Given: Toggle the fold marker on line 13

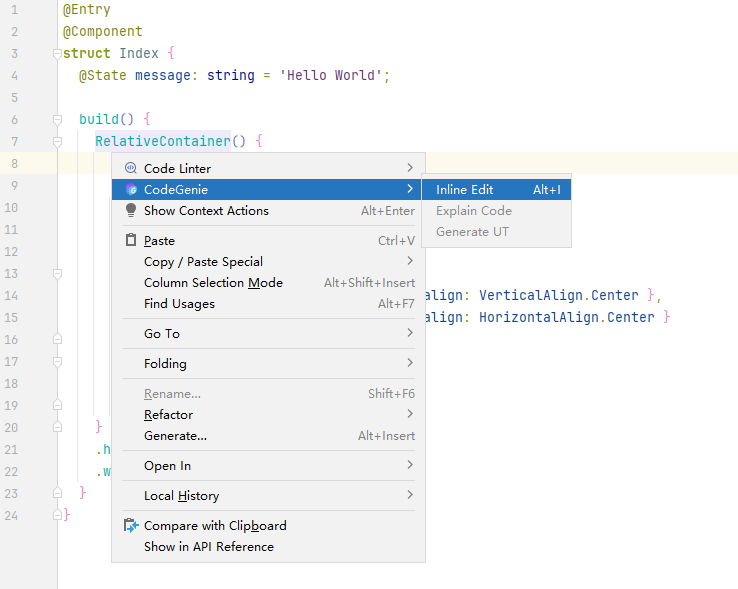Looking at the screenshot, I should (59, 273).
